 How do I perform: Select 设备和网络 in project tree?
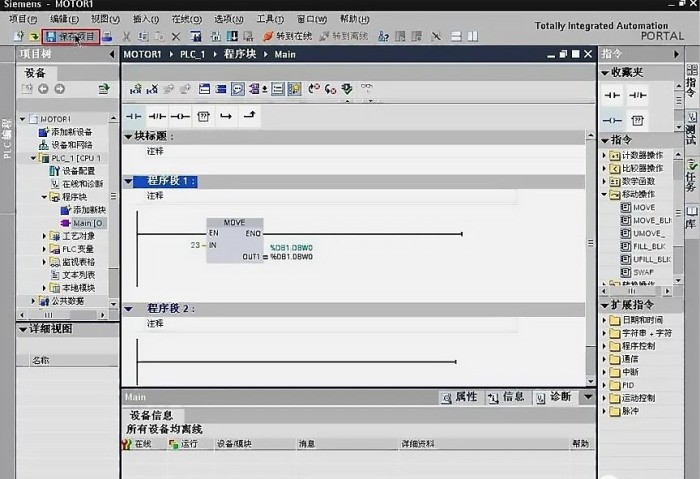66,145
